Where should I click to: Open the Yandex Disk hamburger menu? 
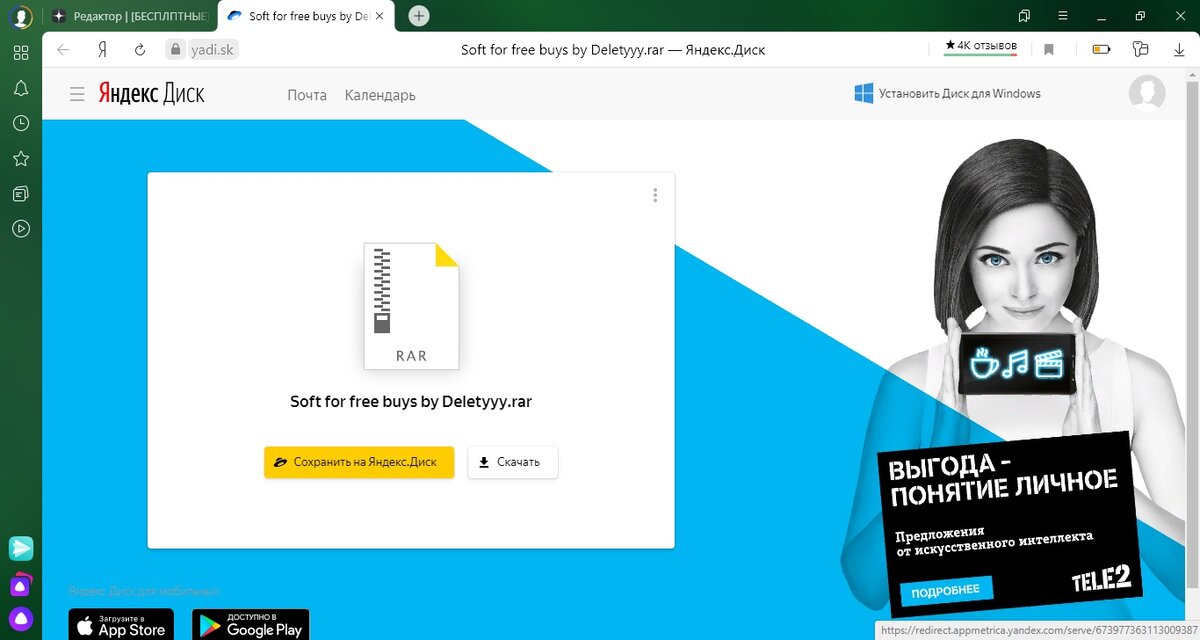(x=77, y=94)
